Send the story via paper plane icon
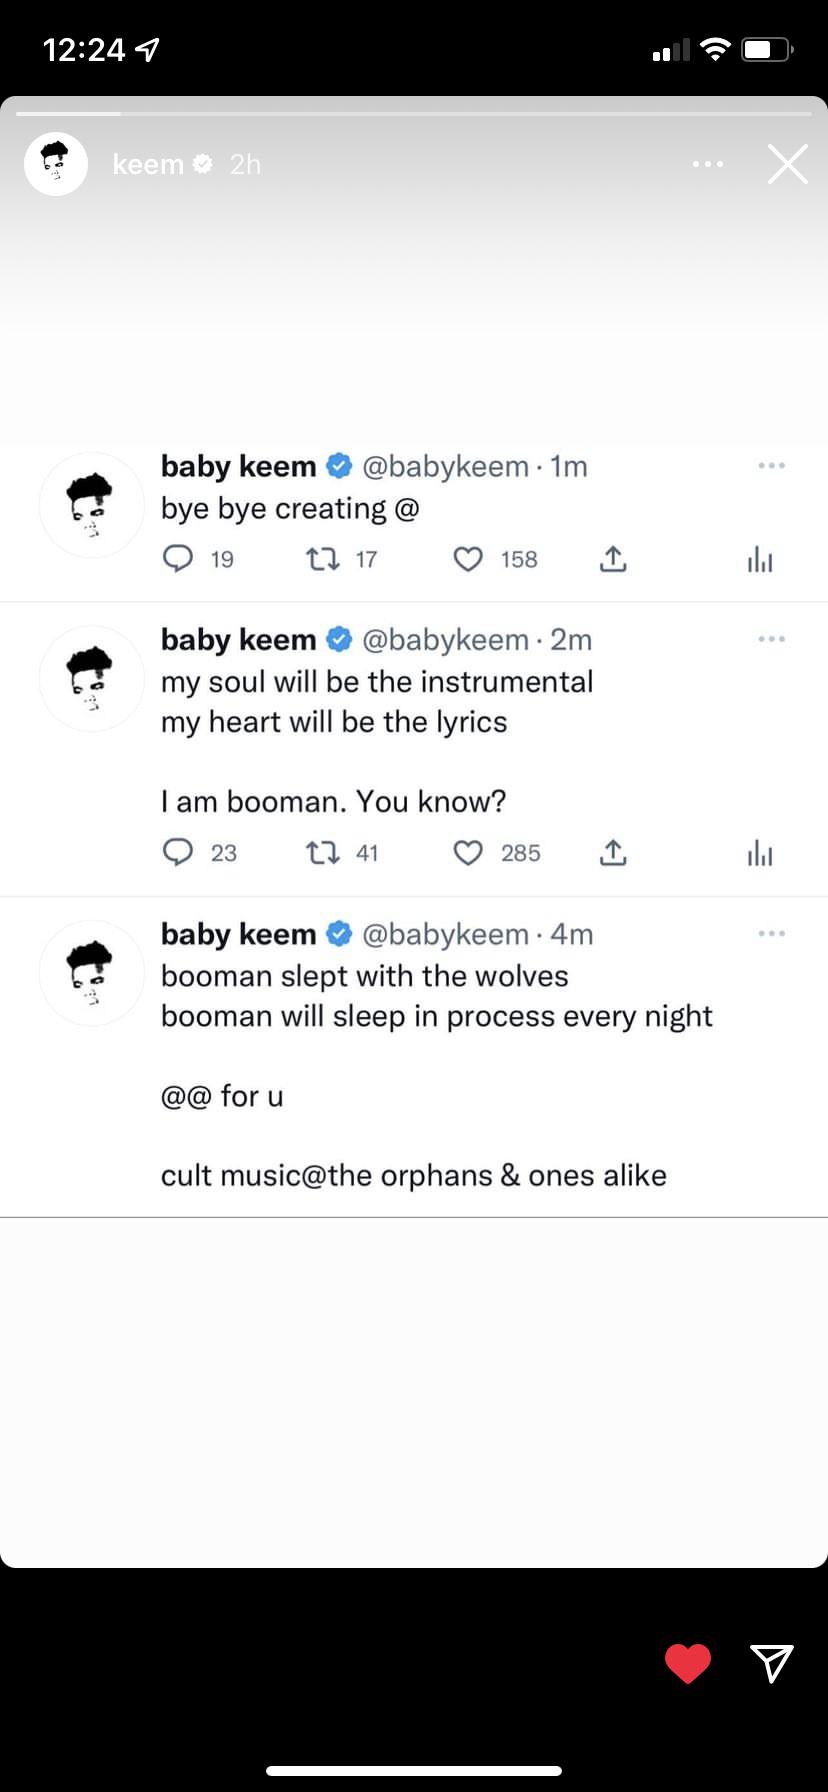 click(771, 1663)
